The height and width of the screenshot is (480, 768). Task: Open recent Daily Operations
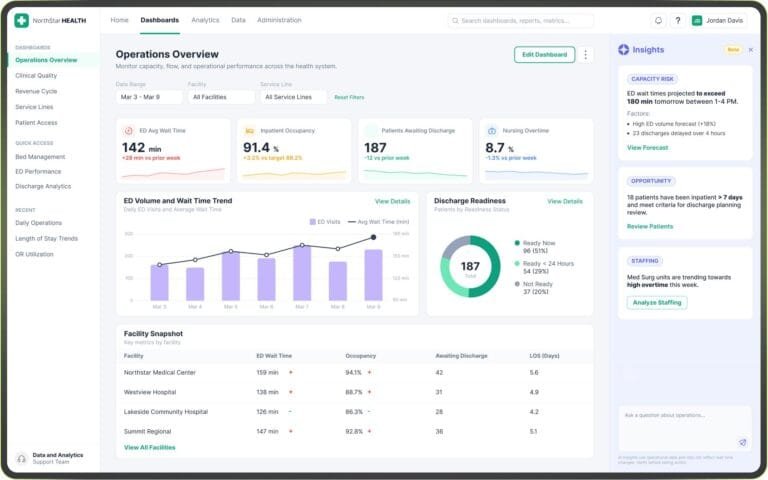click(38, 223)
